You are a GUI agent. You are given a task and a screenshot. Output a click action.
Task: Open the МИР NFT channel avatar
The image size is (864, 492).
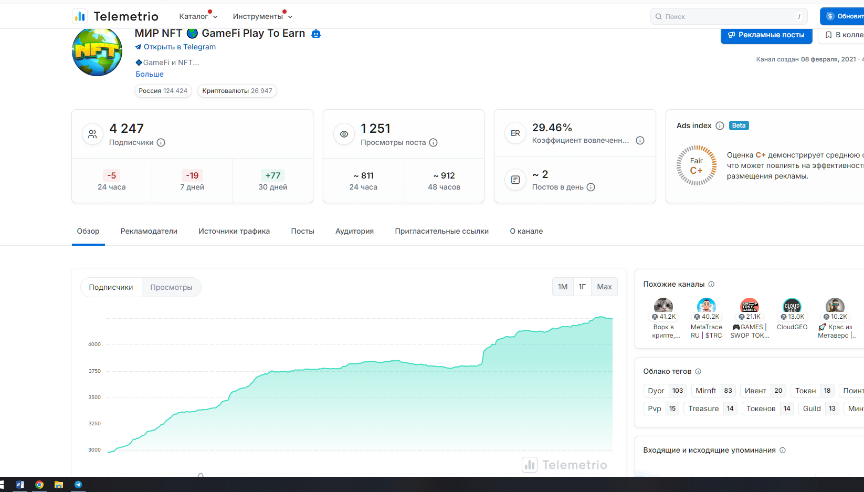pyautogui.click(x=98, y=51)
